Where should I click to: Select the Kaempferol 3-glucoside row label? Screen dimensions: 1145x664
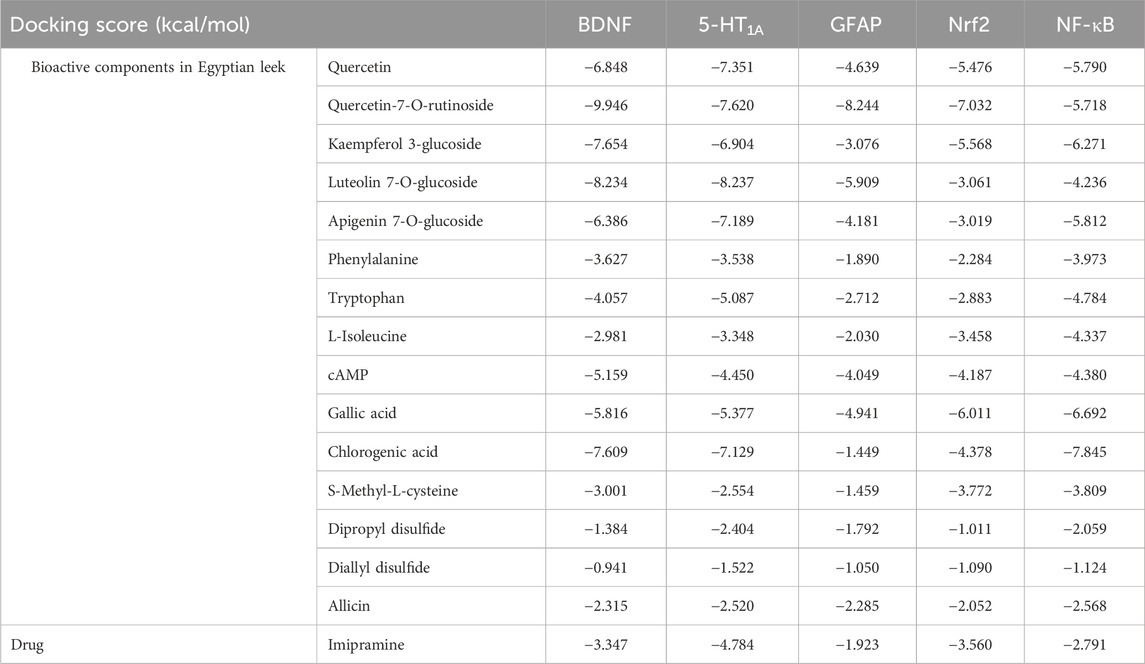[x=404, y=144]
